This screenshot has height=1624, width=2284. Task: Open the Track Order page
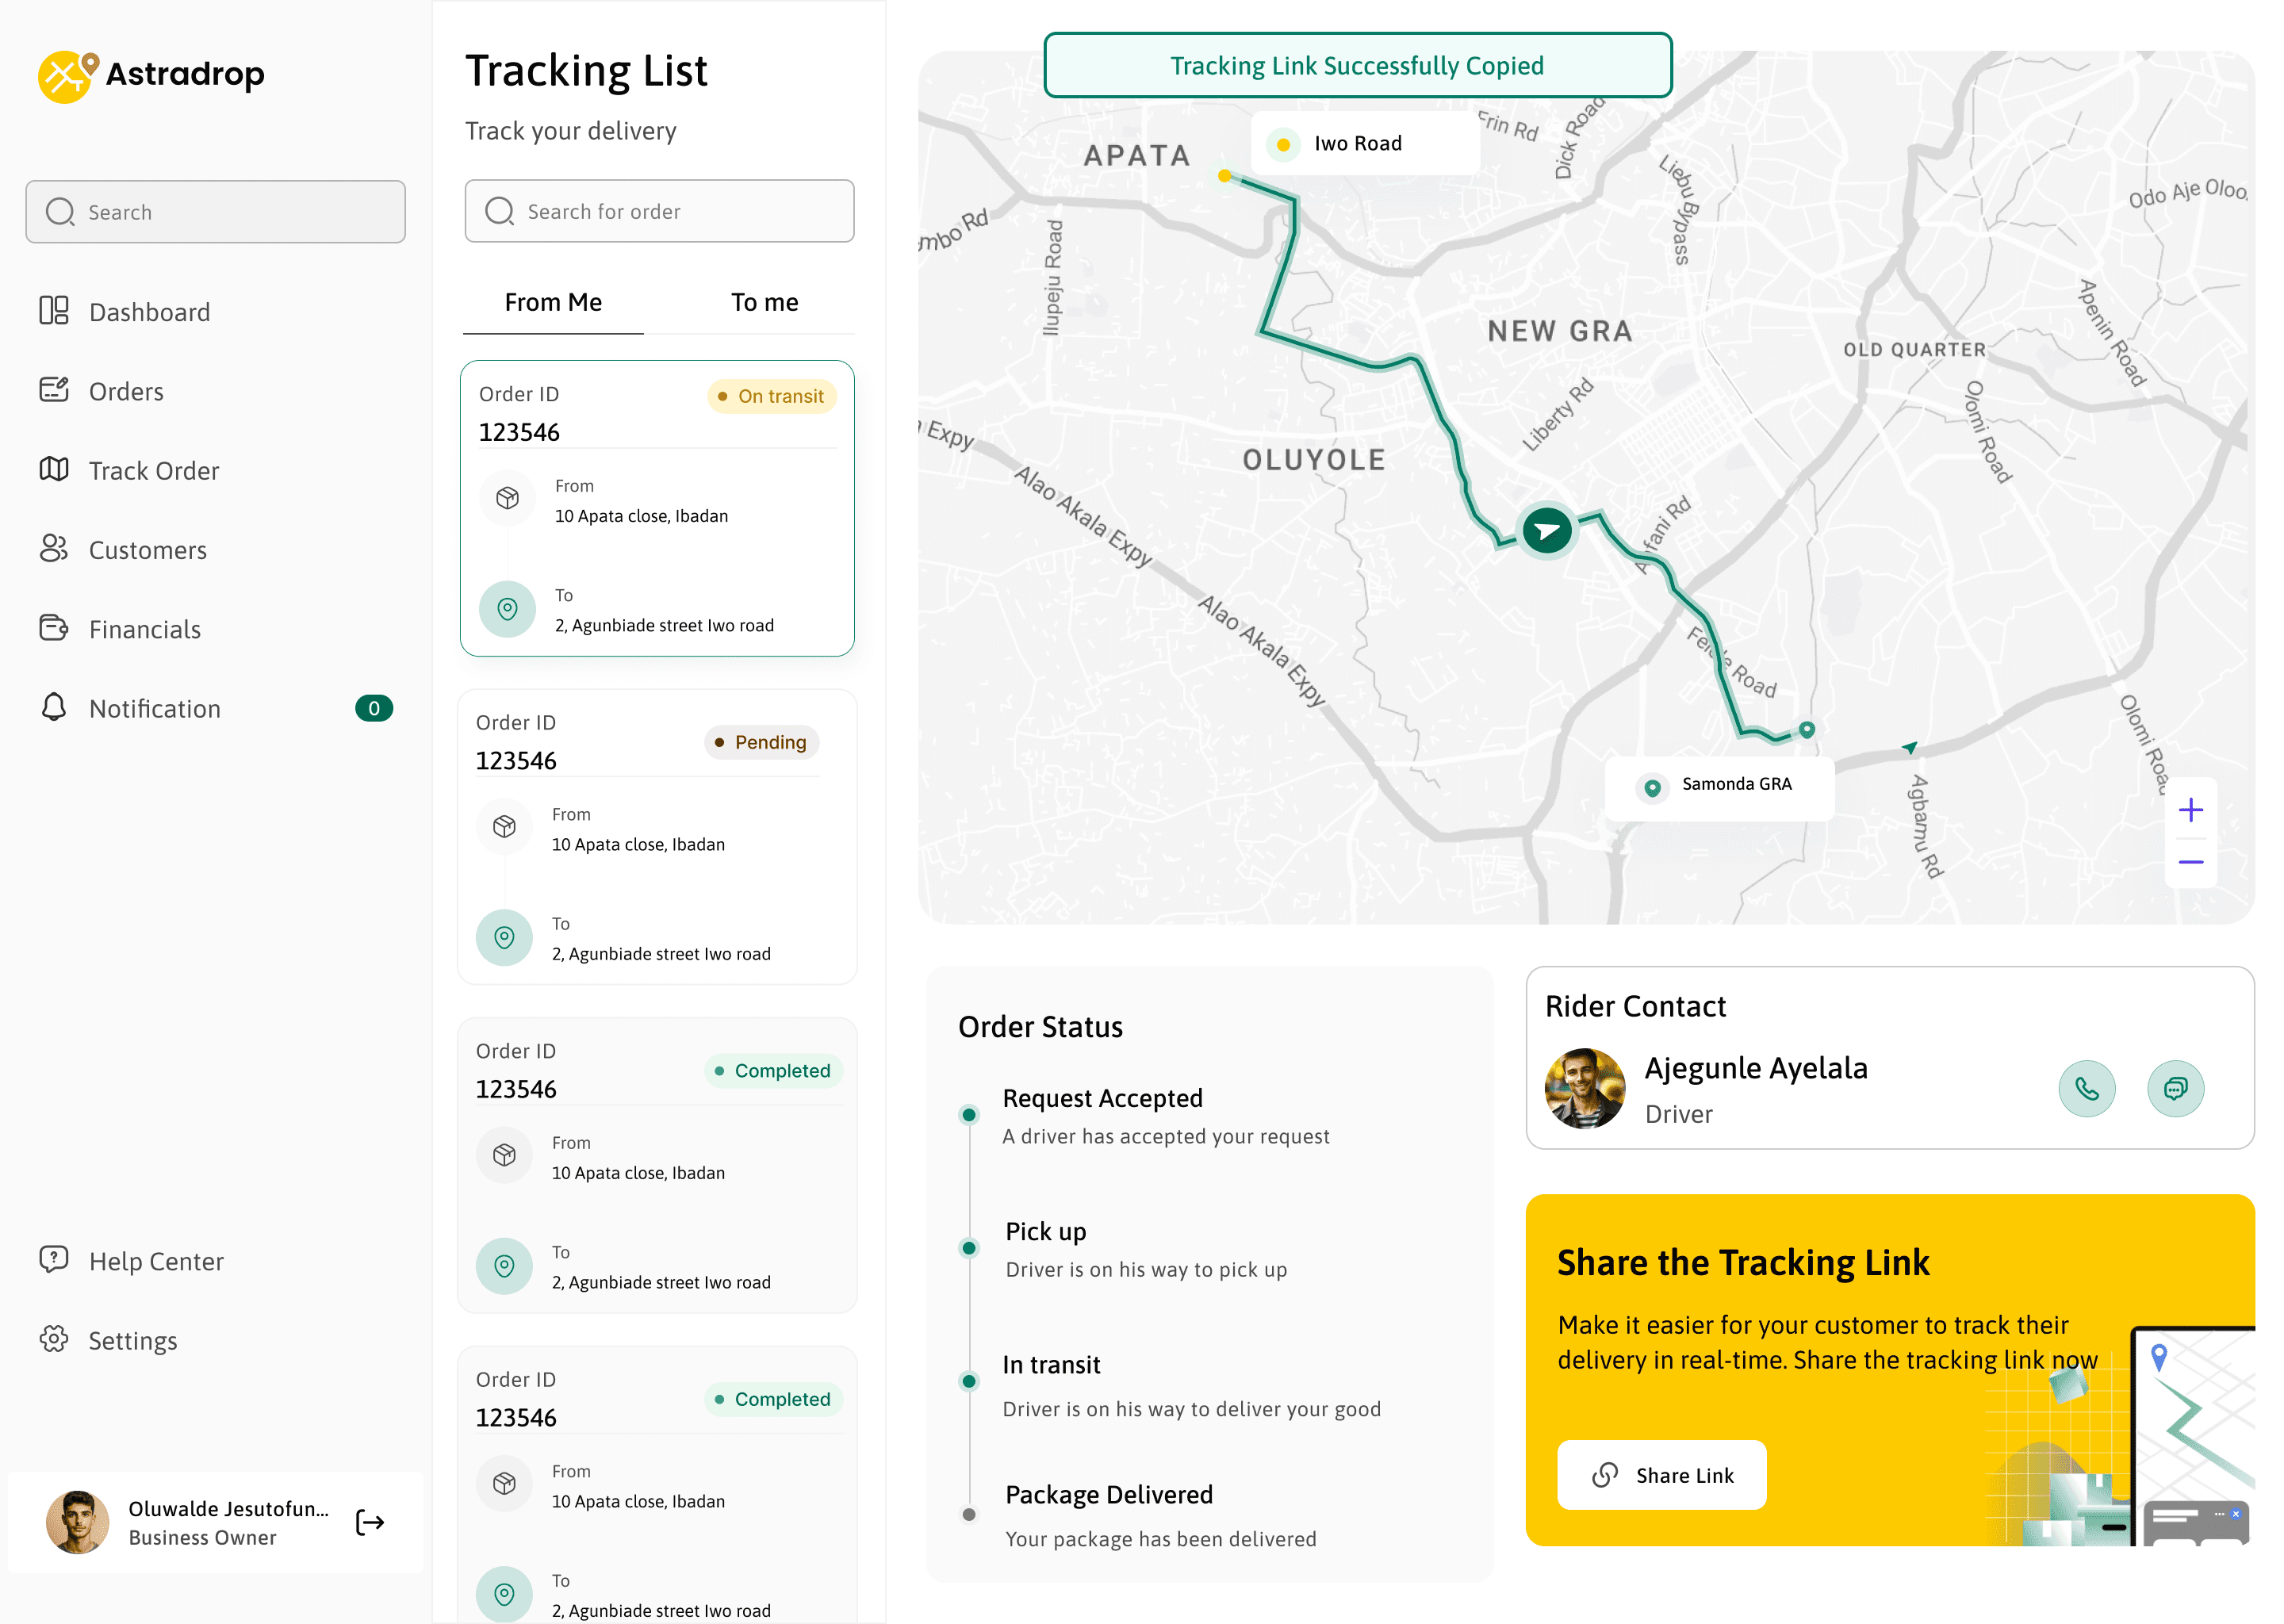coord(153,470)
